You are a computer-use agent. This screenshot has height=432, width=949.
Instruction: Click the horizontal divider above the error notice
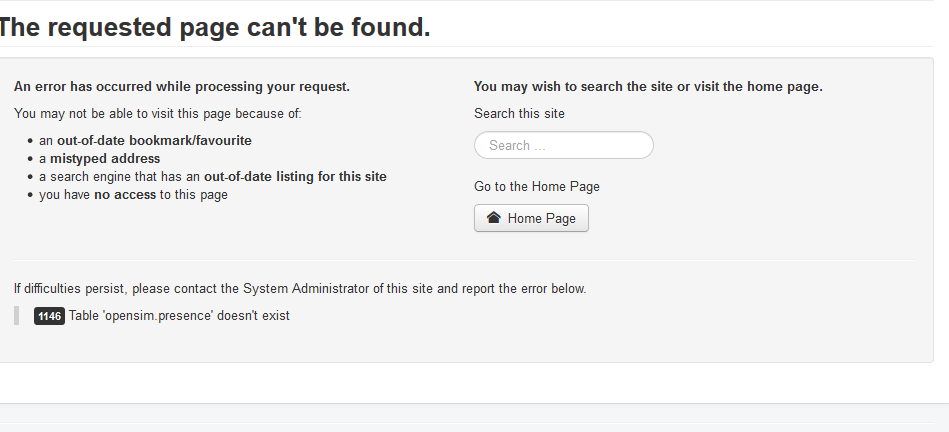pyautogui.click(x=464, y=260)
